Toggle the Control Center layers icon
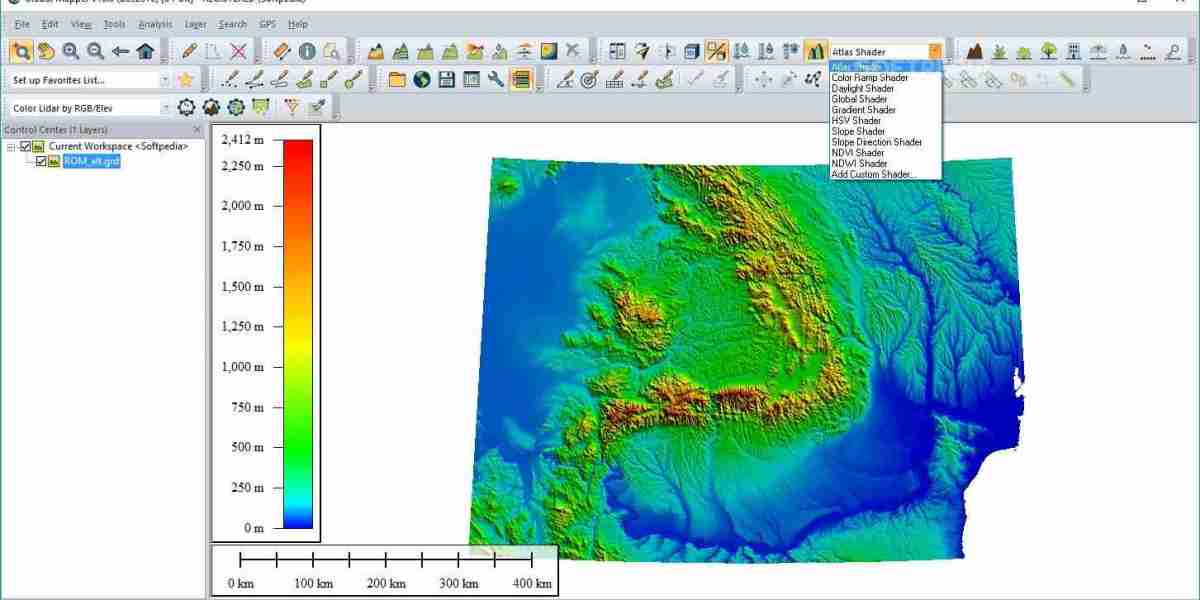 (x=520, y=80)
